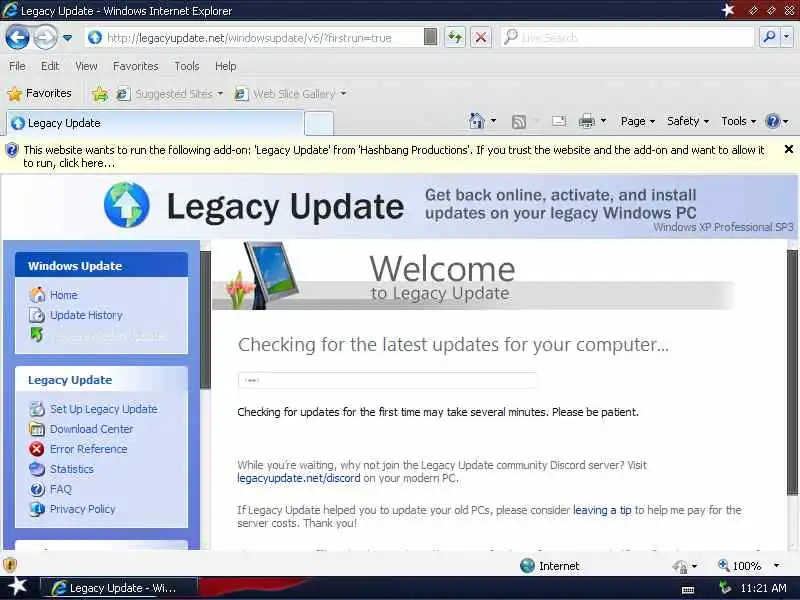Screen dimensions: 800x600
Task: Open Error Reference link
Action: (x=89, y=449)
